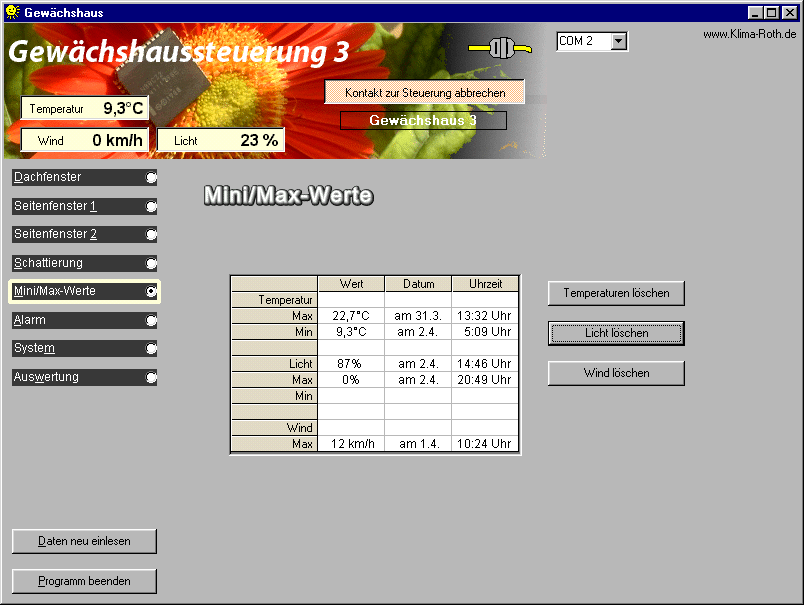Click the Wind 0 km/h display field
Screen dimensions: 804x605
[85, 140]
